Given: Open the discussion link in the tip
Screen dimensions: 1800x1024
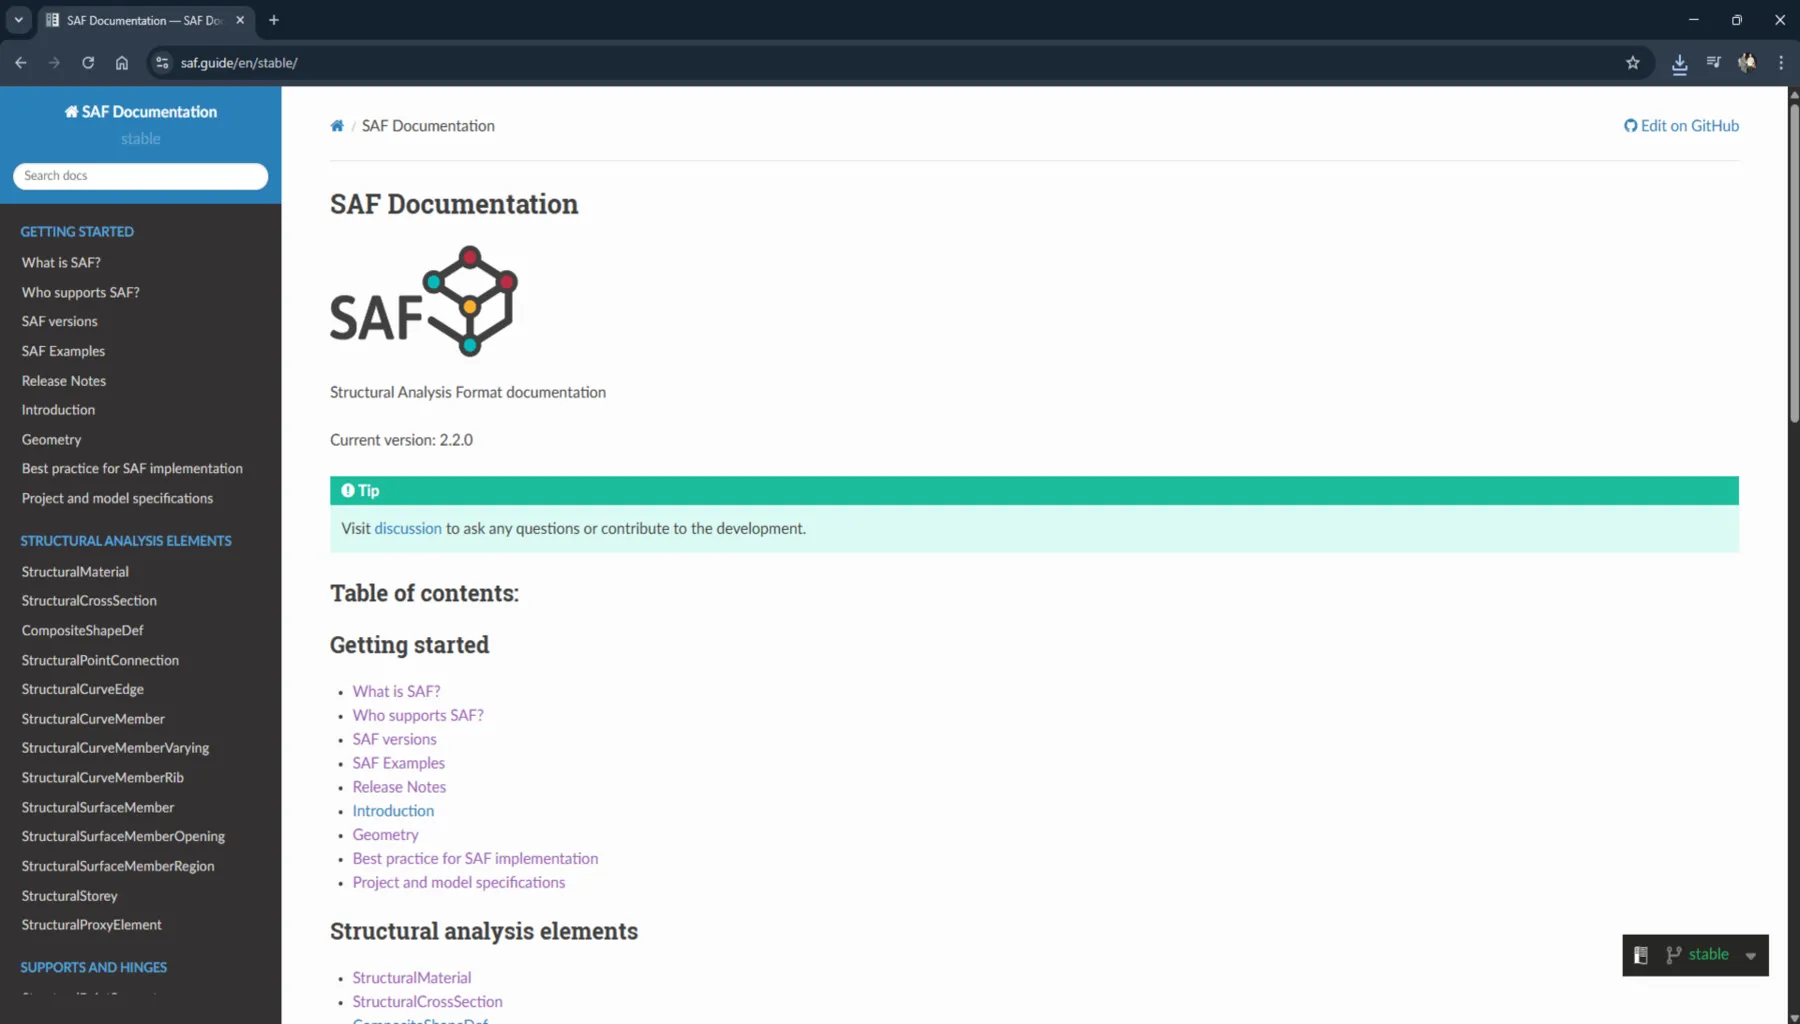Looking at the screenshot, I should (408, 528).
